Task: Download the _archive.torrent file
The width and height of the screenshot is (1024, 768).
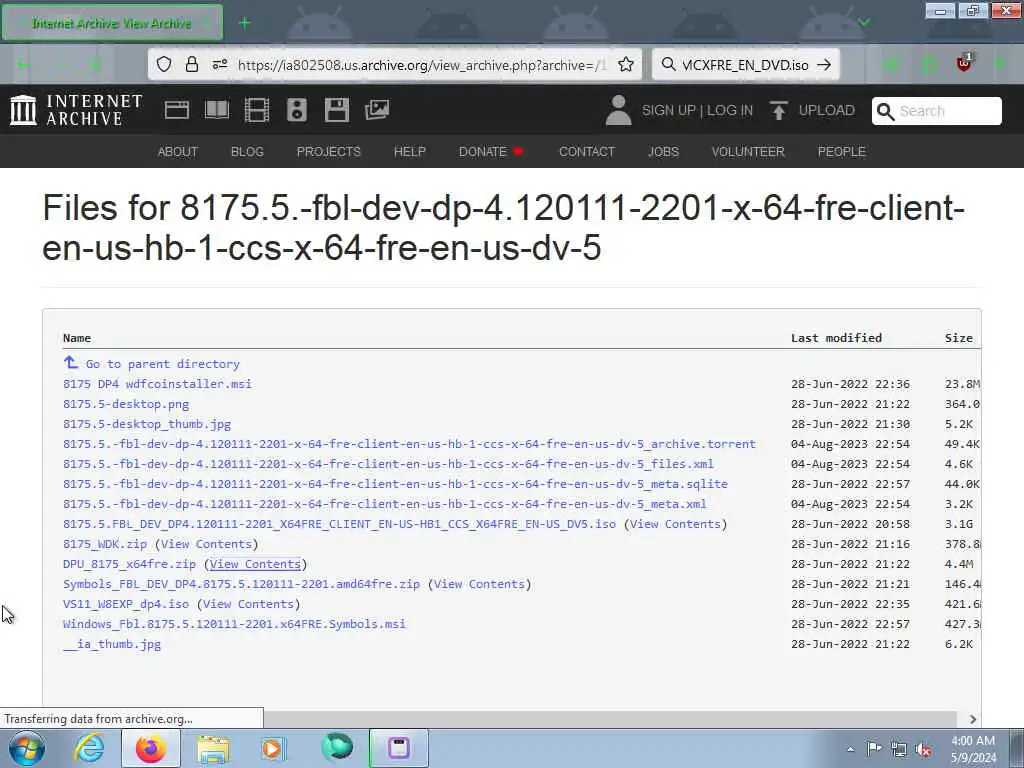Action: coord(409,444)
